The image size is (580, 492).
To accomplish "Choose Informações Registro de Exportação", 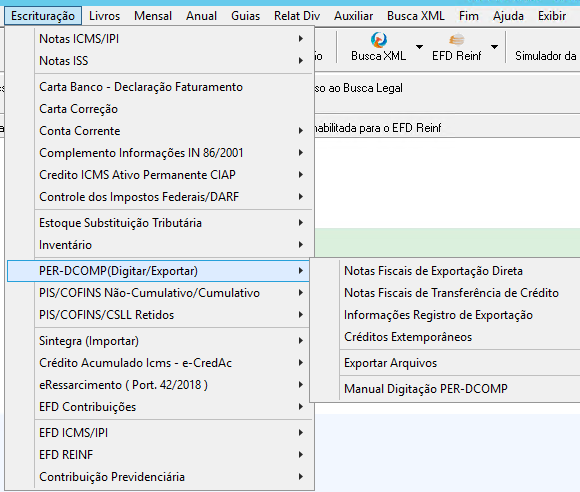I will (438, 315).
